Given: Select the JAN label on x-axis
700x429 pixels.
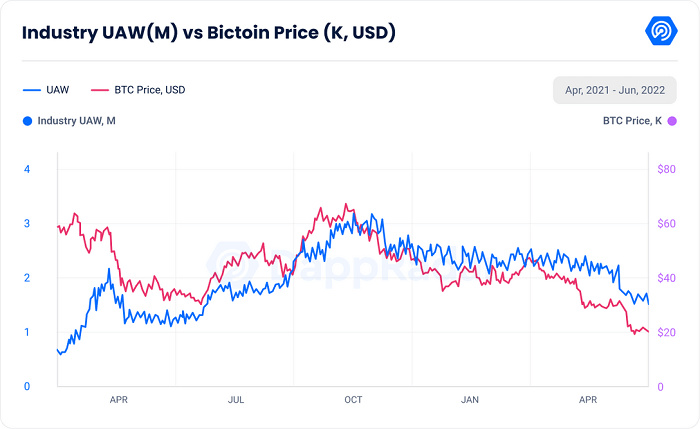Looking at the screenshot, I should pos(470,400).
